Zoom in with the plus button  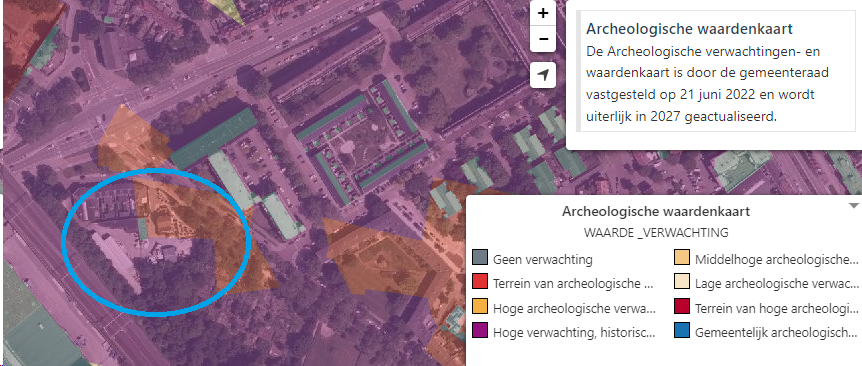[x=543, y=14]
